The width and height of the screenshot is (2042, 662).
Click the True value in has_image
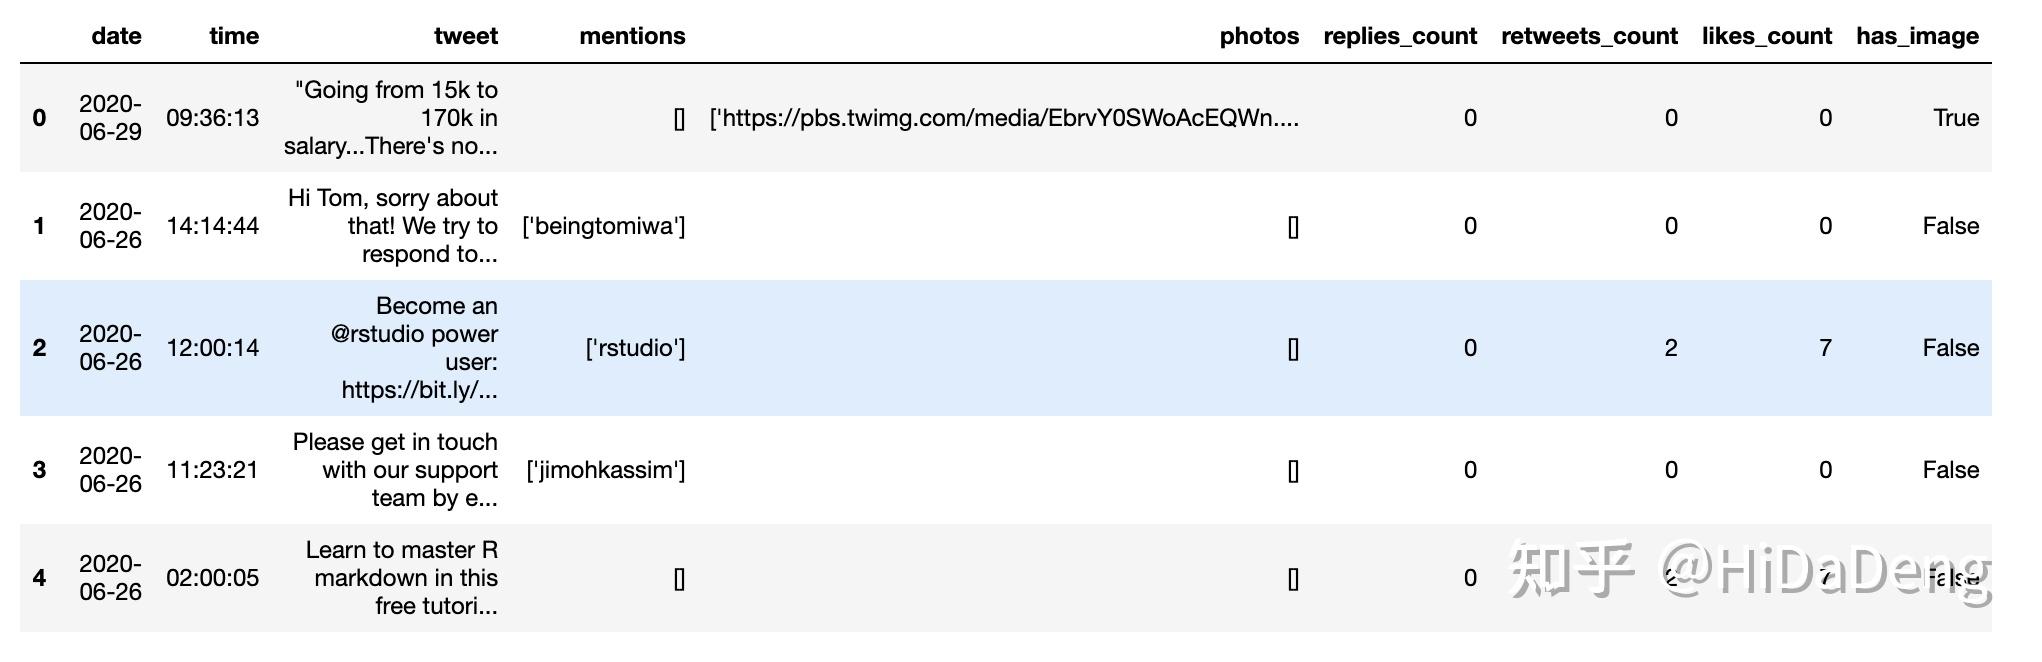[1955, 118]
